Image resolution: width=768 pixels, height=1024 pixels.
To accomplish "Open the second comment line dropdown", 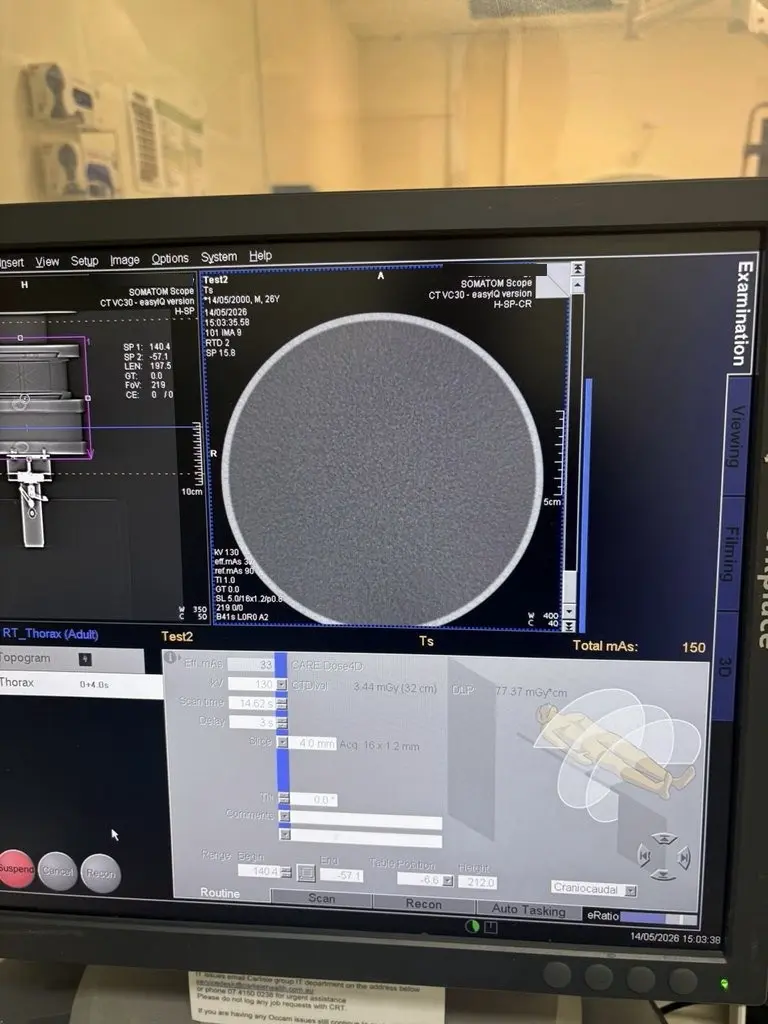I will point(285,835).
